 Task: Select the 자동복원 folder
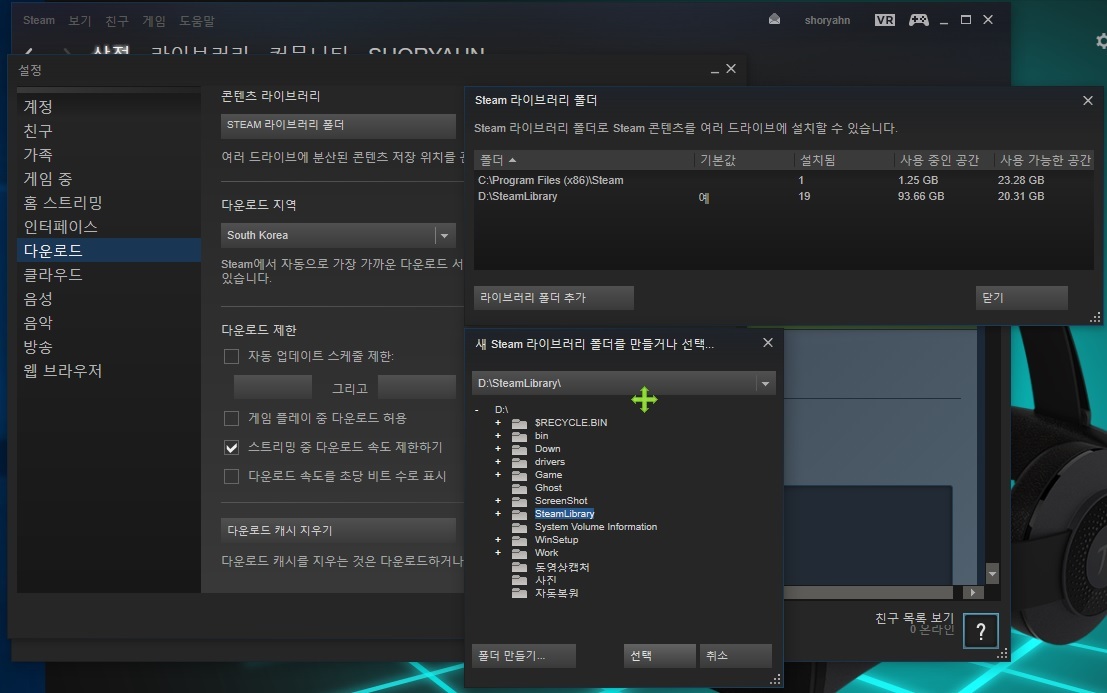556,593
